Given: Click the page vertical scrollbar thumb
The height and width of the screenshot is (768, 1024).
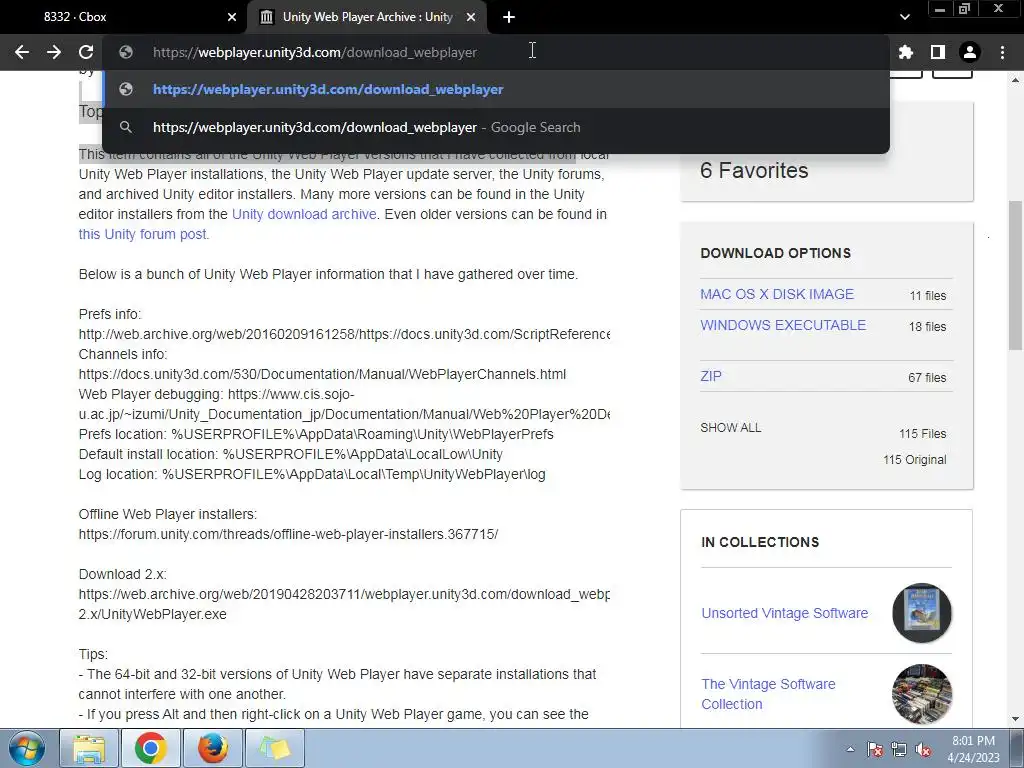Looking at the screenshot, I should (x=1016, y=276).
